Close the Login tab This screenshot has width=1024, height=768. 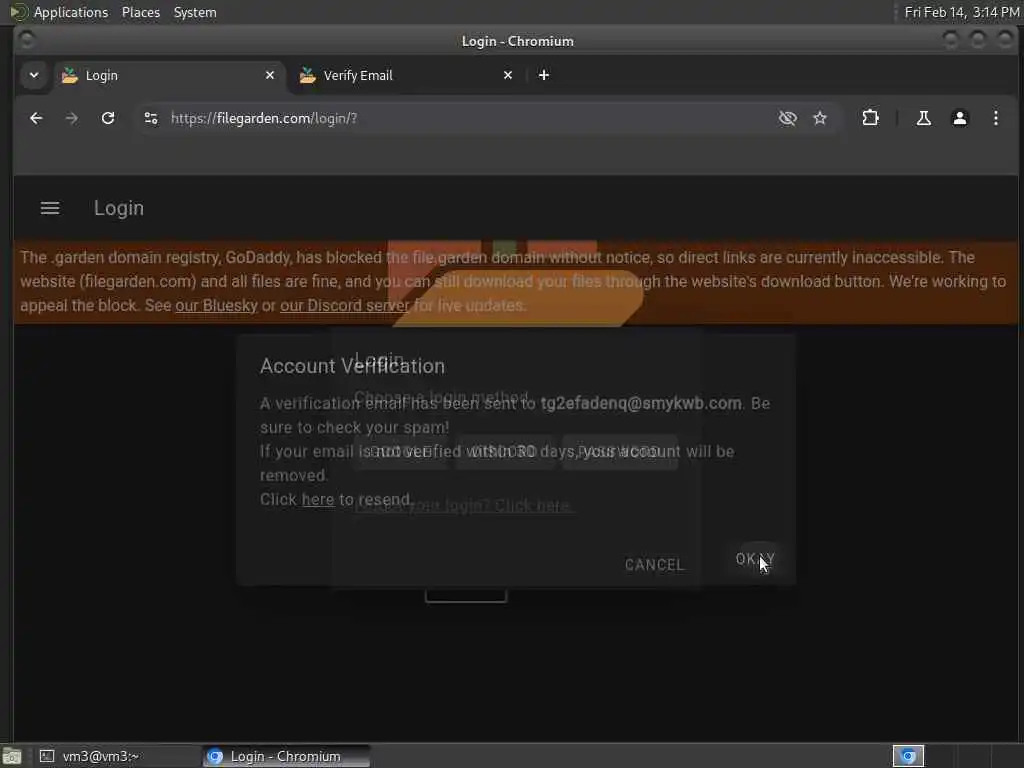pyautogui.click(x=270, y=75)
